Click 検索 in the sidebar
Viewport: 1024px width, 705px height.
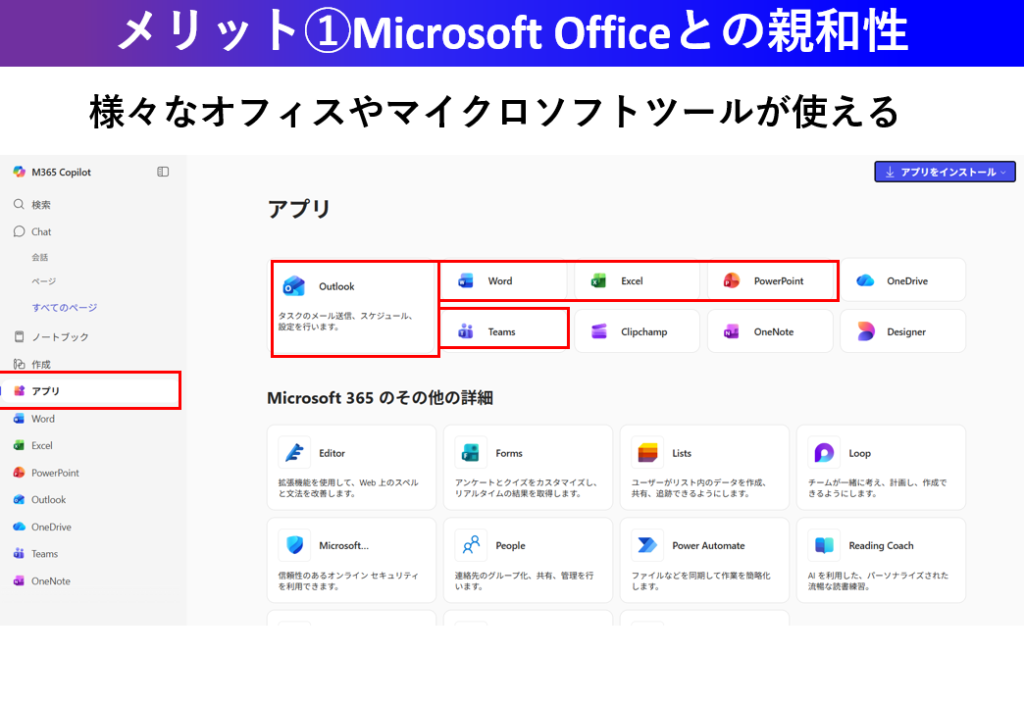click(40, 204)
